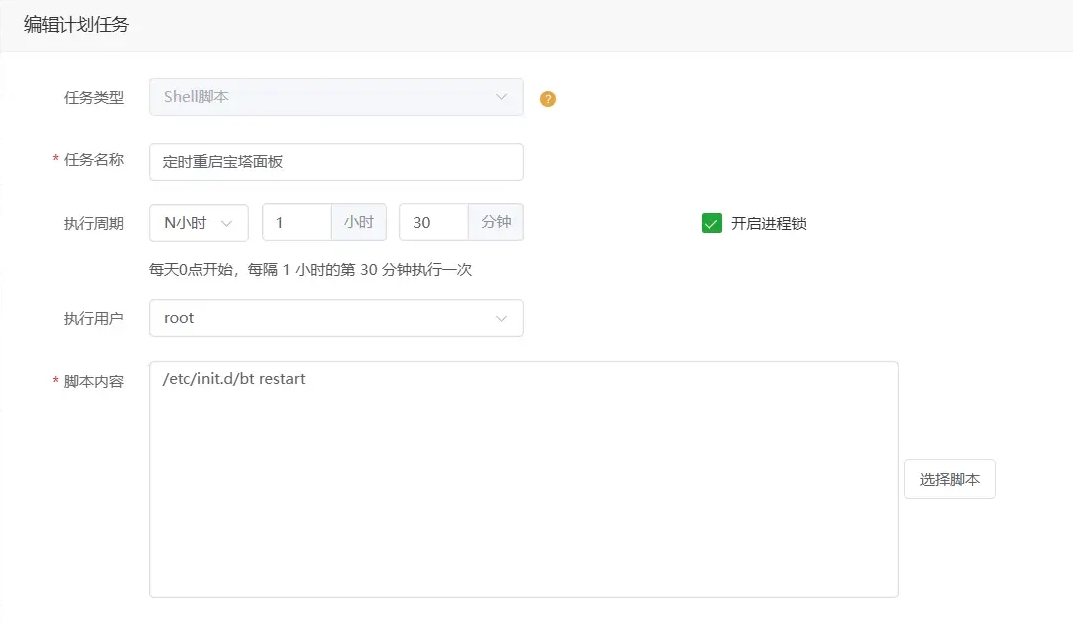The width and height of the screenshot is (1073, 624).
Task: Click the 脚本内容 field label
Action: (93, 381)
